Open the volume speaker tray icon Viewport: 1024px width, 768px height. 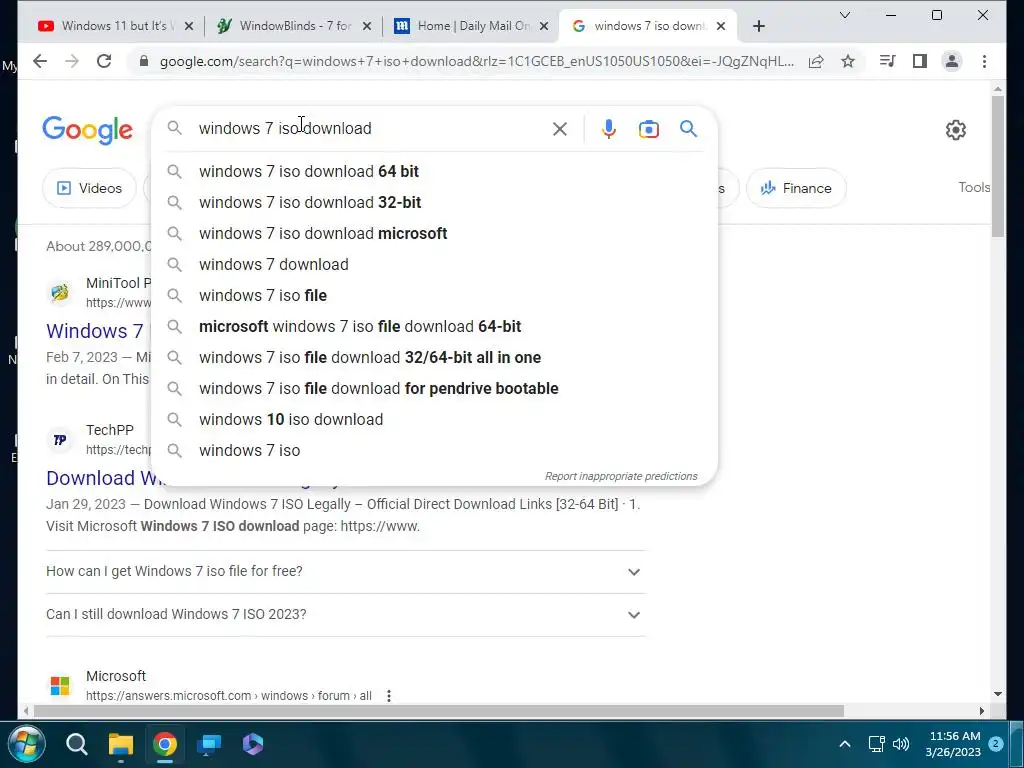pos(901,744)
